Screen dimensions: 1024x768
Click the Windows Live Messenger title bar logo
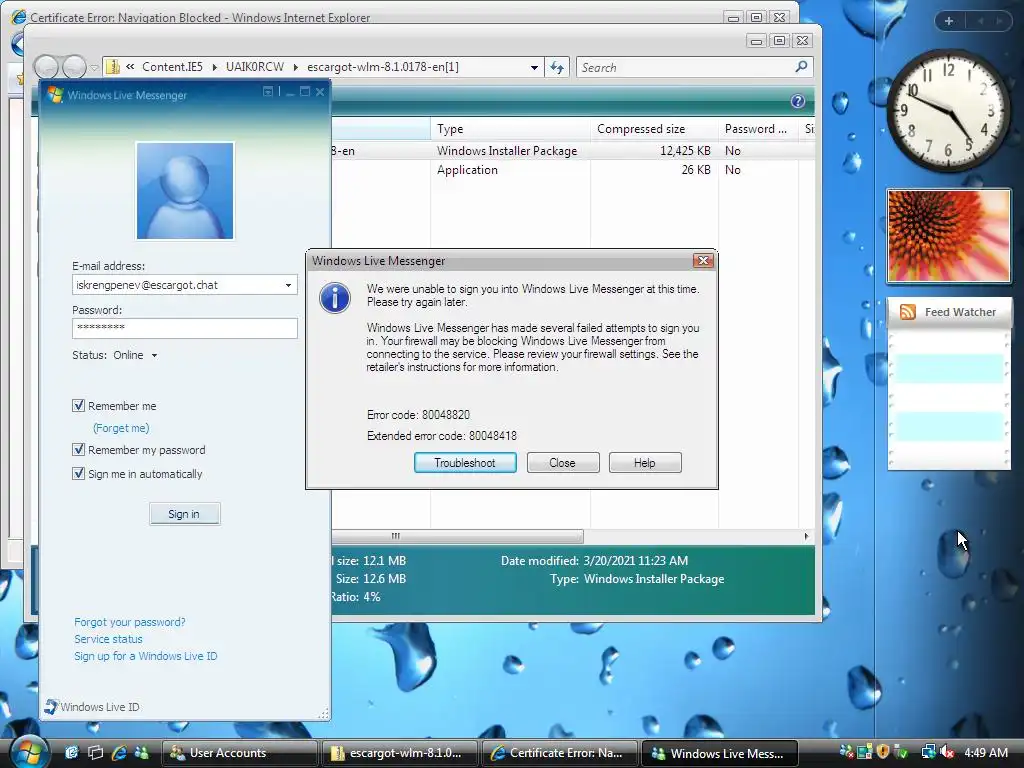click(x=55, y=95)
